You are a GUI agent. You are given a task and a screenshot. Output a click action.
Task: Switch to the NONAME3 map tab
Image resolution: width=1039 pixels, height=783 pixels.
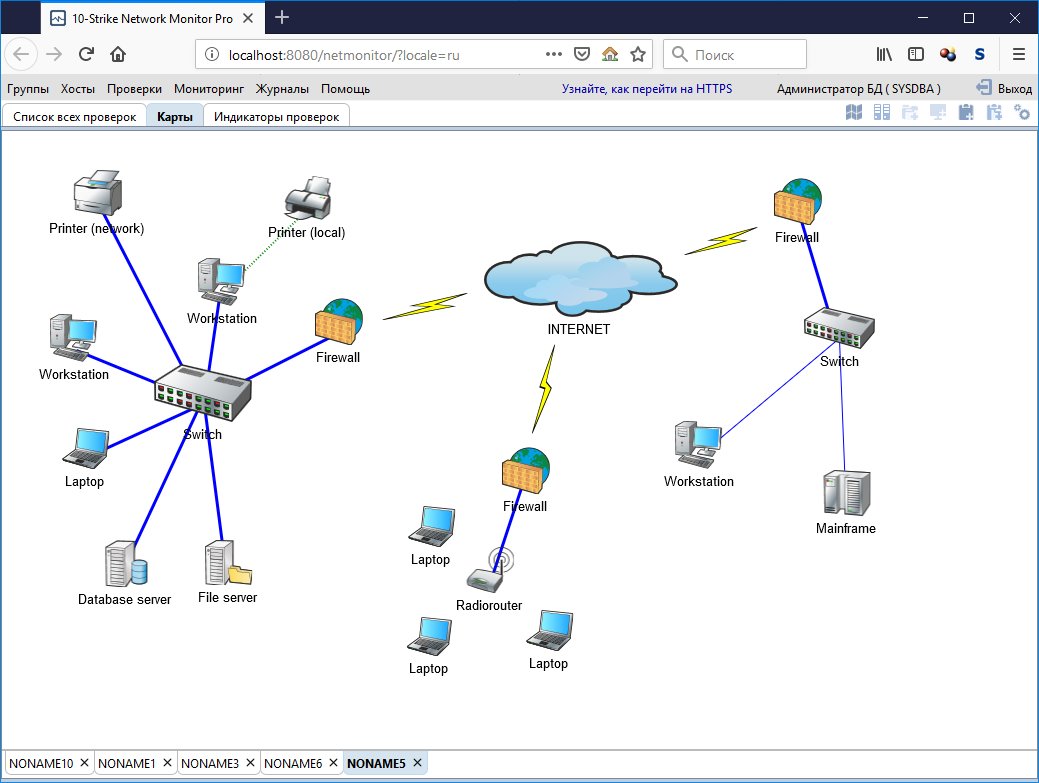point(210,763)
